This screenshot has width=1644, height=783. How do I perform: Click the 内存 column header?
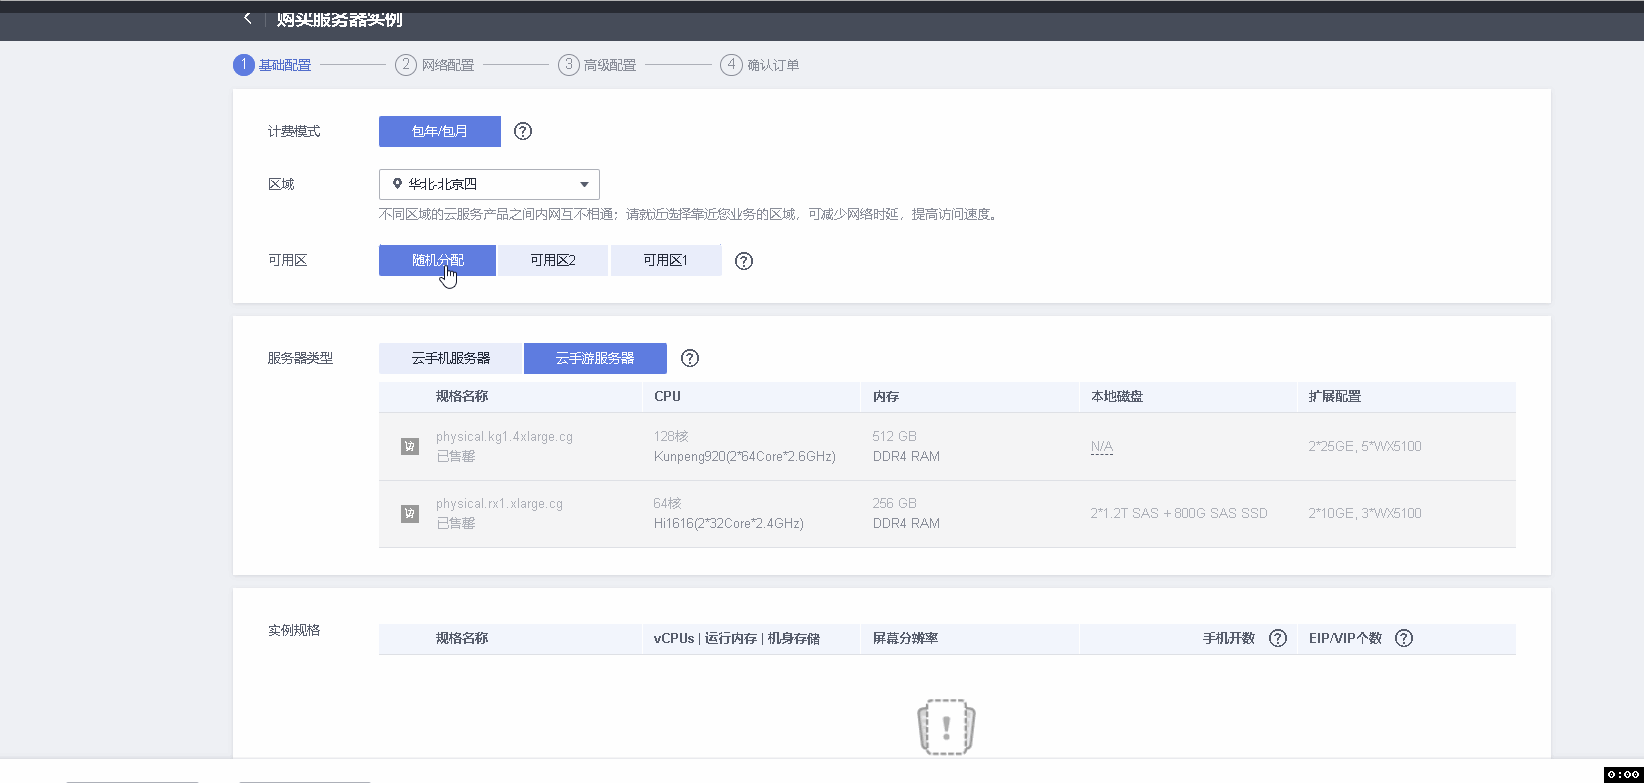click(886, 396)
